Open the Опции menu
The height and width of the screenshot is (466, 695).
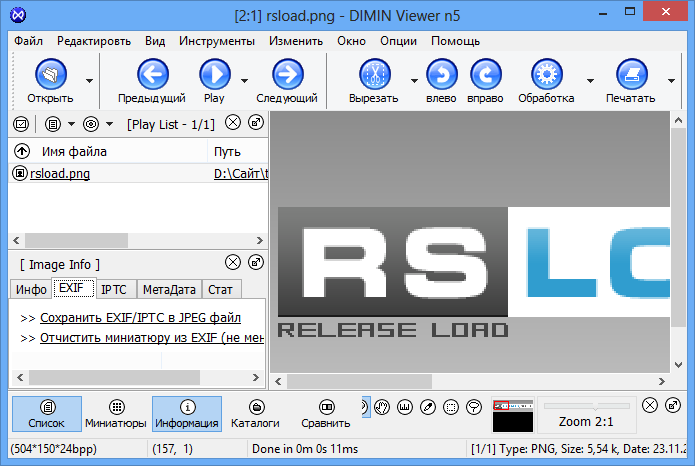coord(398,41)
